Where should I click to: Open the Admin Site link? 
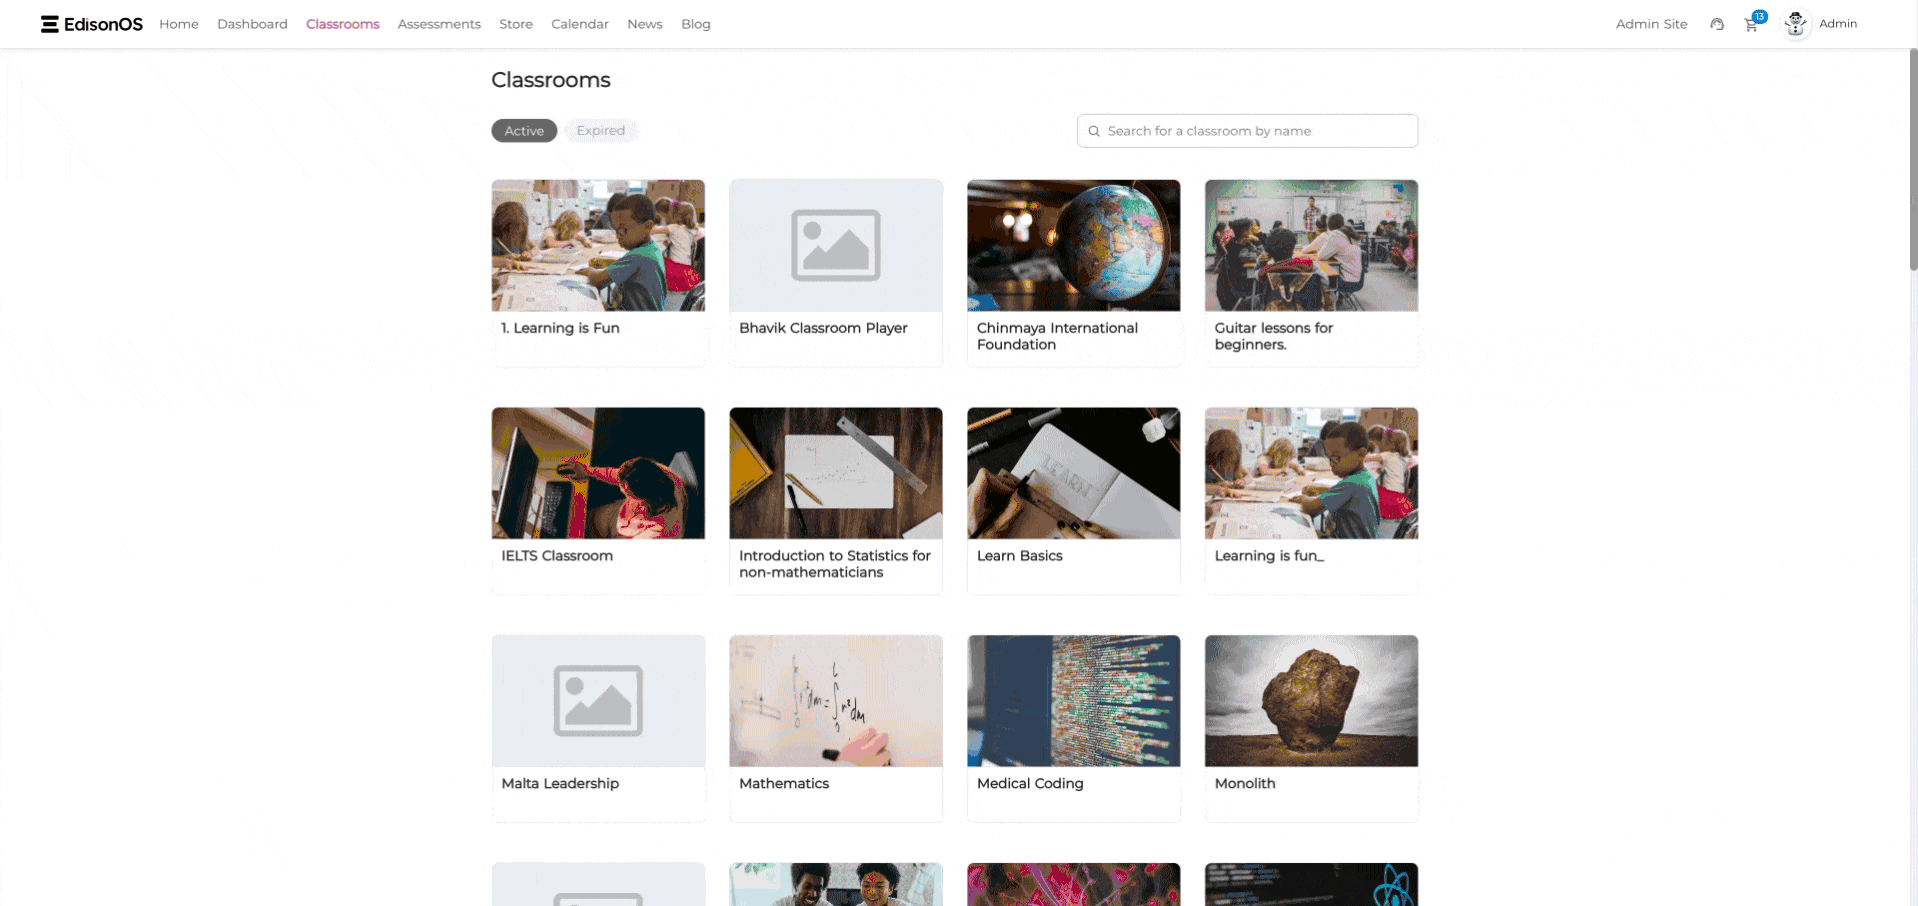(x=1651, y=24)
